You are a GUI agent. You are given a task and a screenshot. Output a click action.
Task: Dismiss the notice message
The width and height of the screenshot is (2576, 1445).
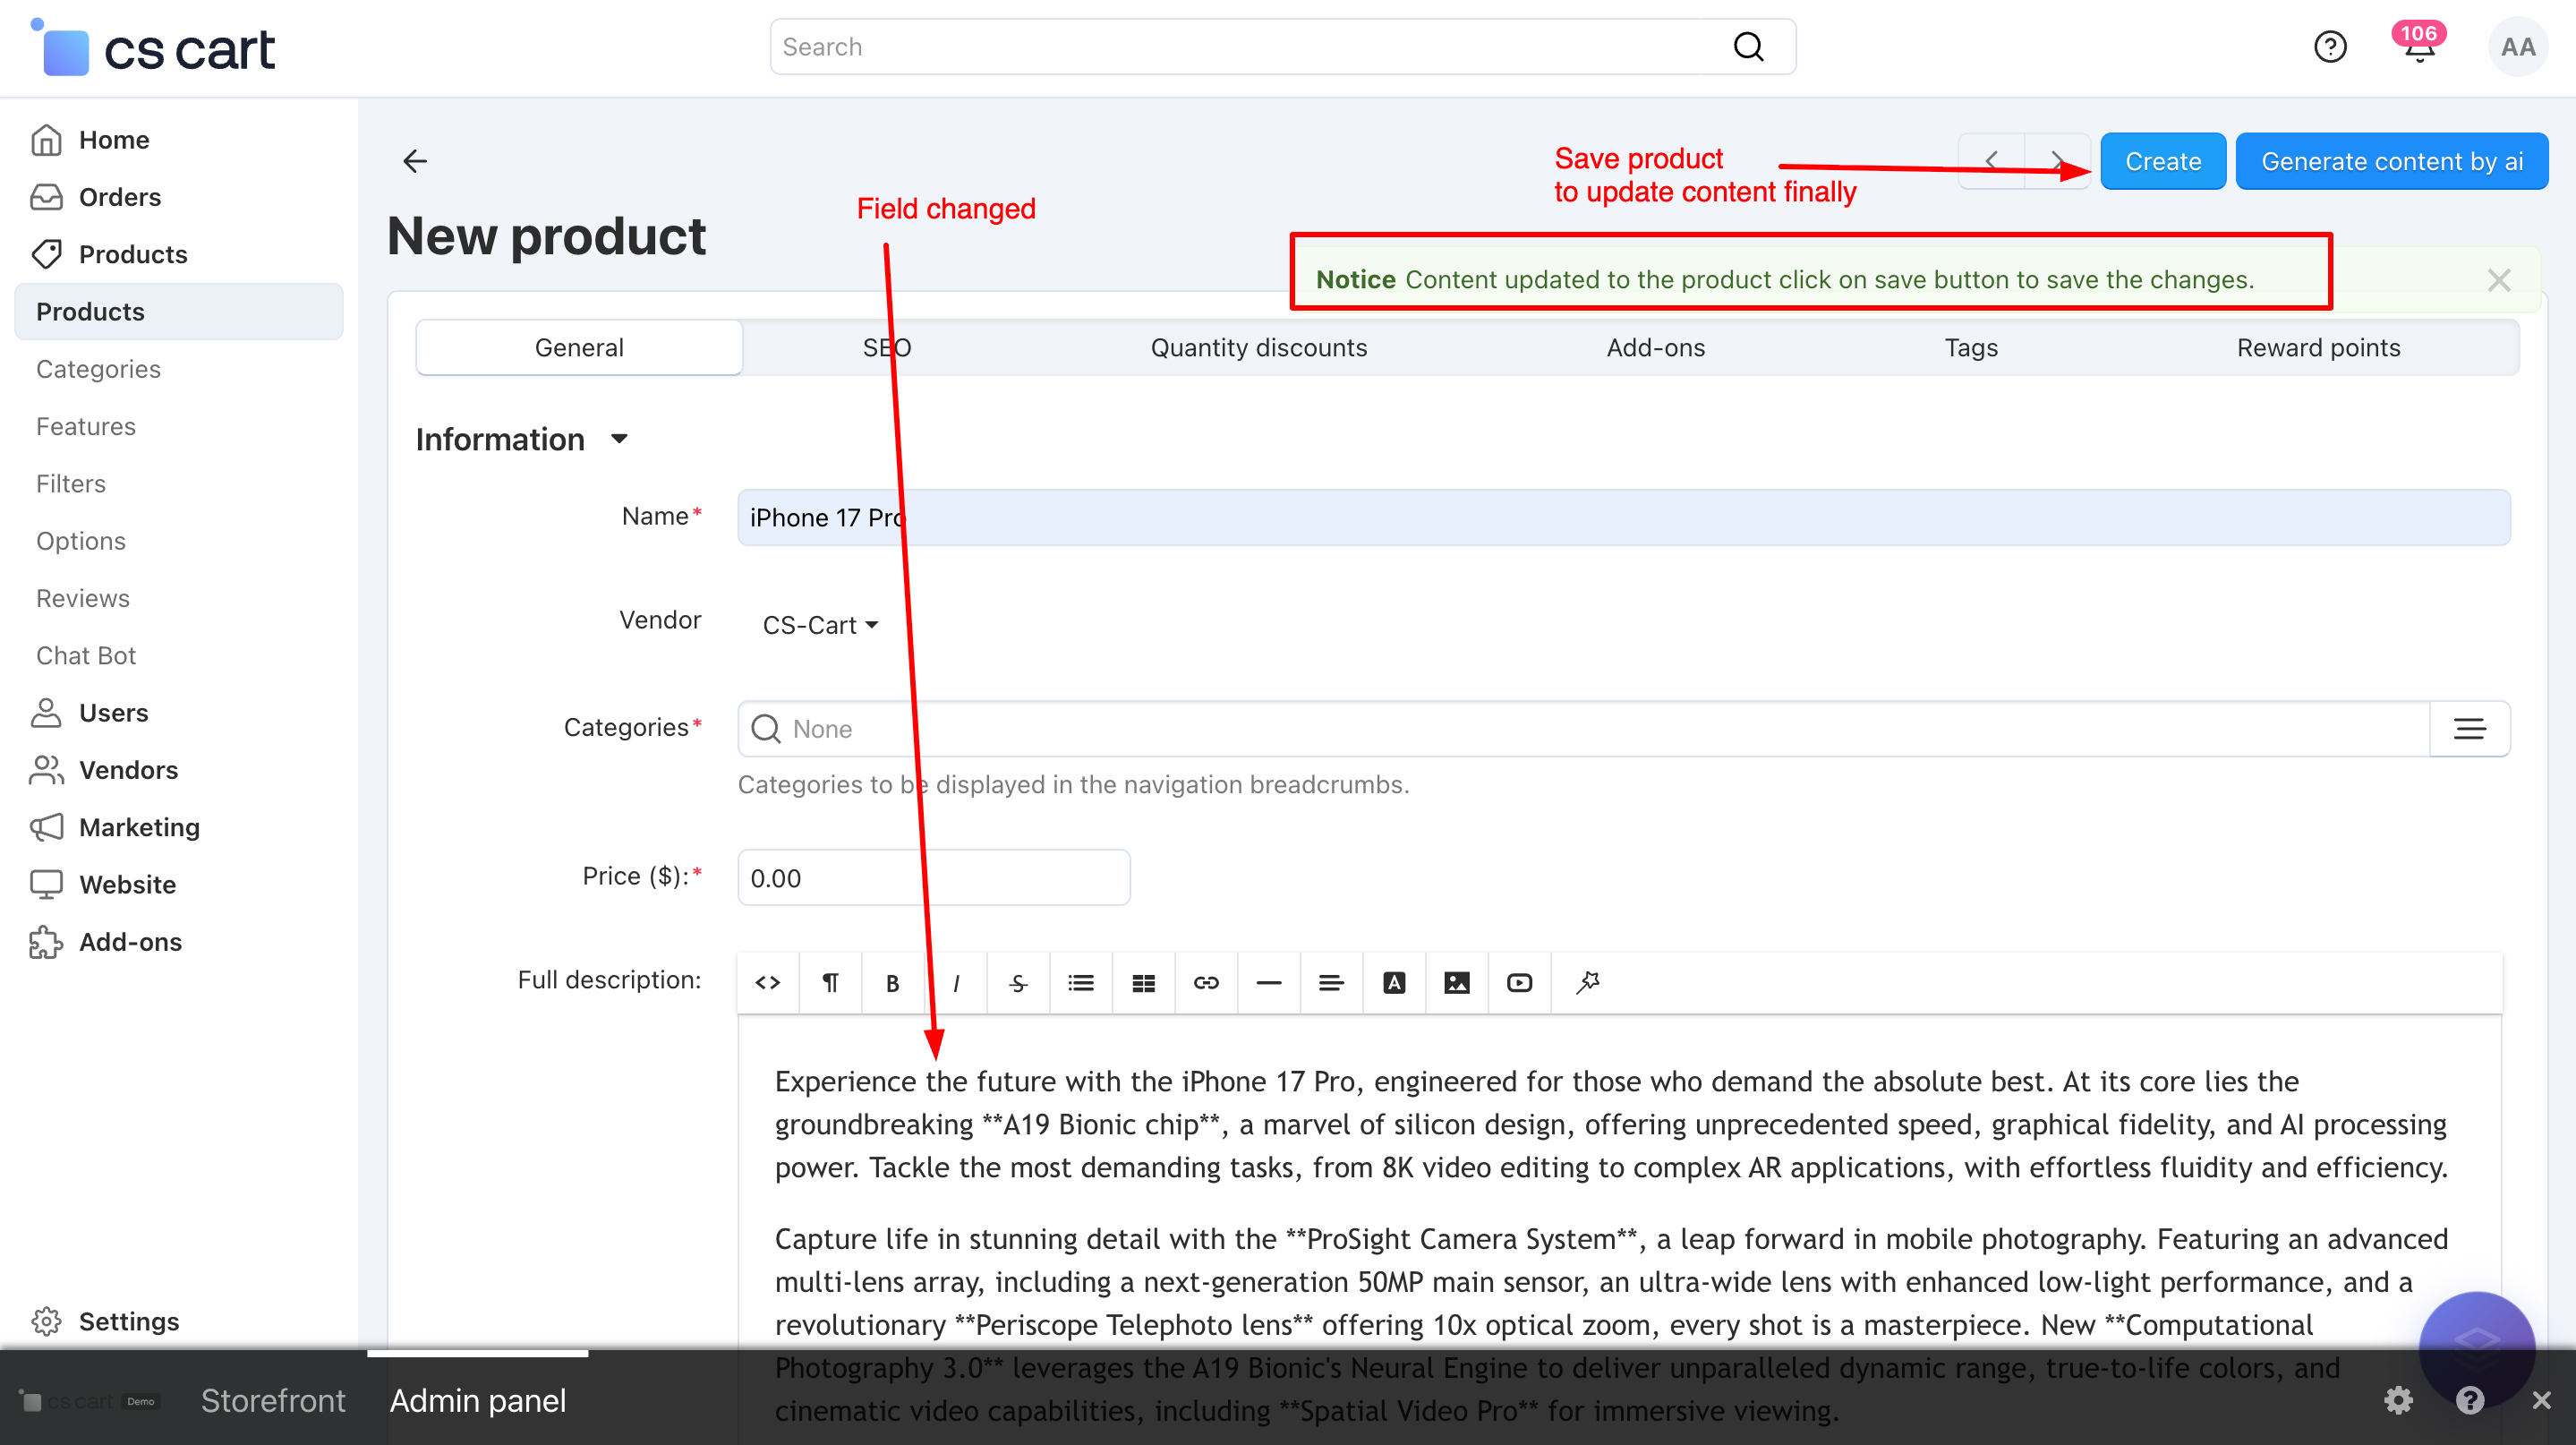2498,280
